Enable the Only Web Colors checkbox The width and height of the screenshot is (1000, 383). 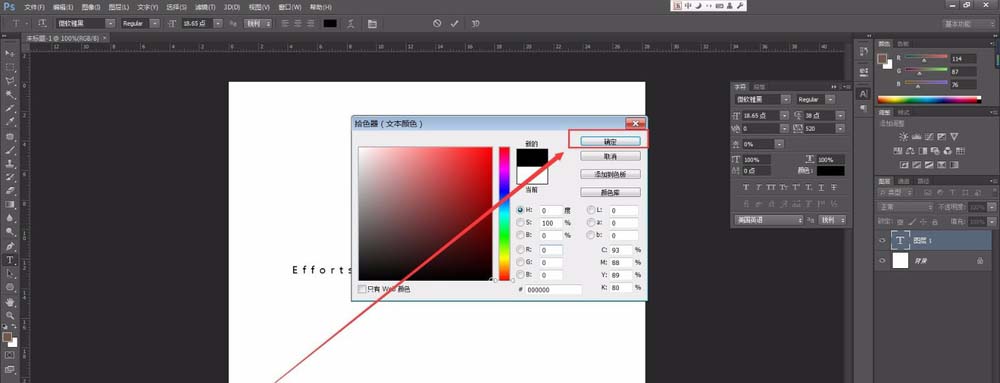(362, 289)
